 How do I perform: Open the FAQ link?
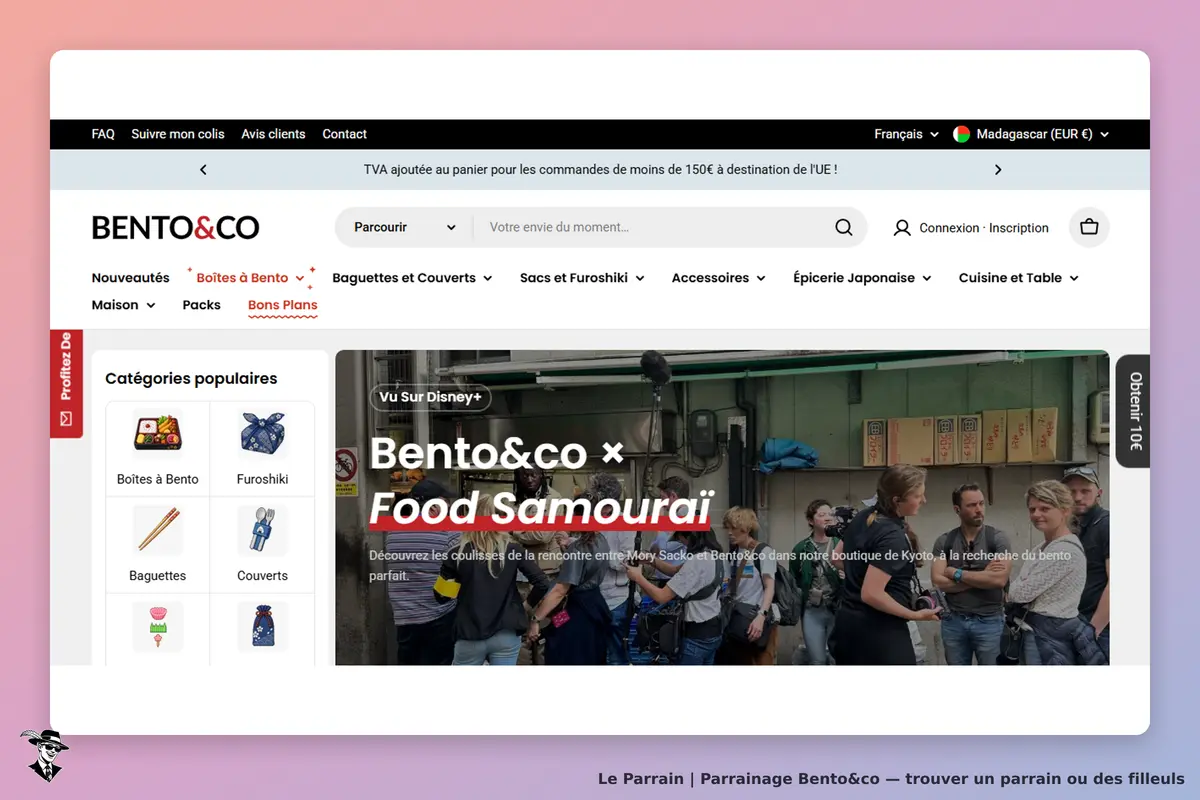pos(103,134)
